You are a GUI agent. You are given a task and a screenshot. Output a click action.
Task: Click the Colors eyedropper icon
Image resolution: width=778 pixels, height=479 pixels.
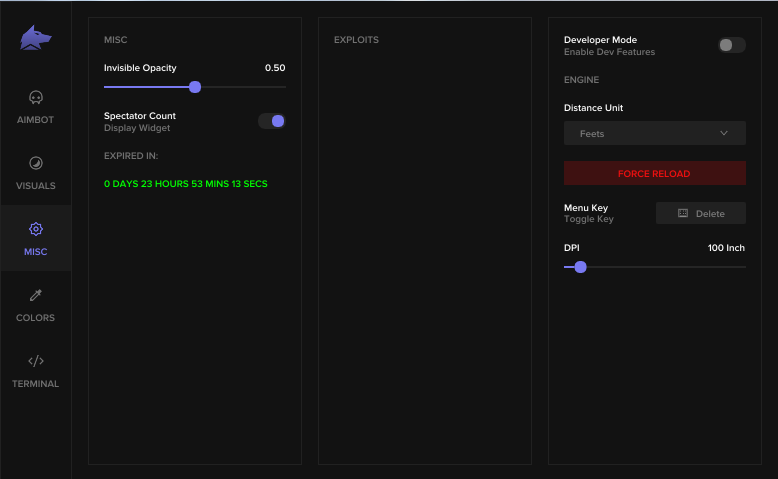click(36, 296)
